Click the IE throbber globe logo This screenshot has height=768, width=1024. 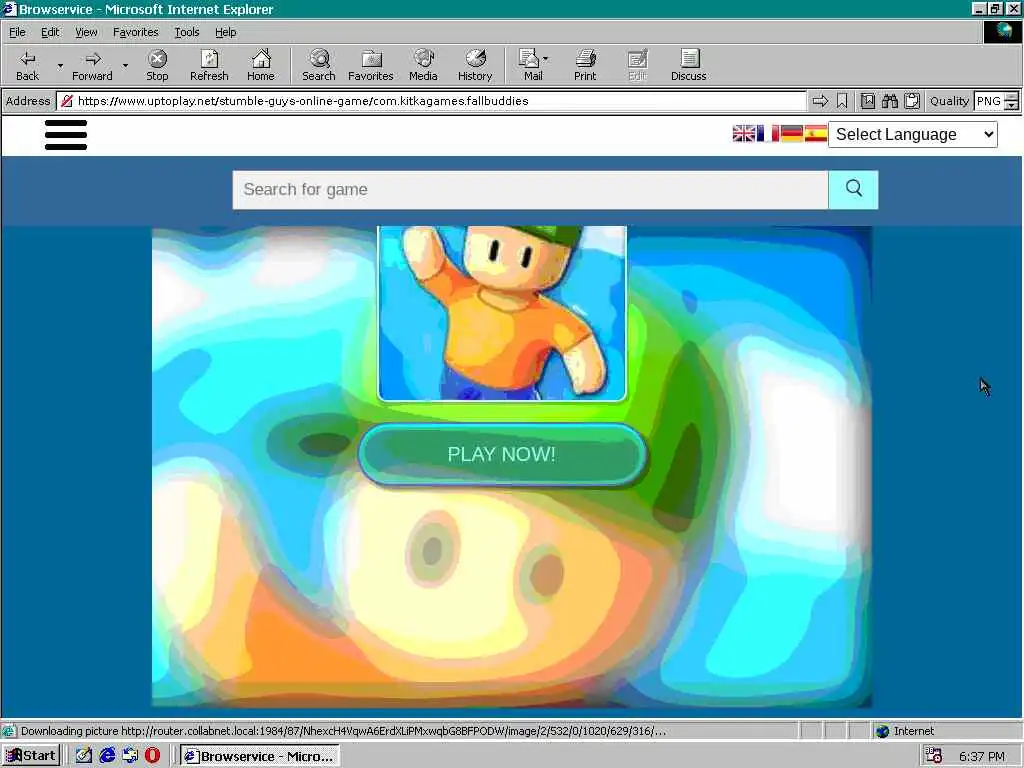point(1002,32)
